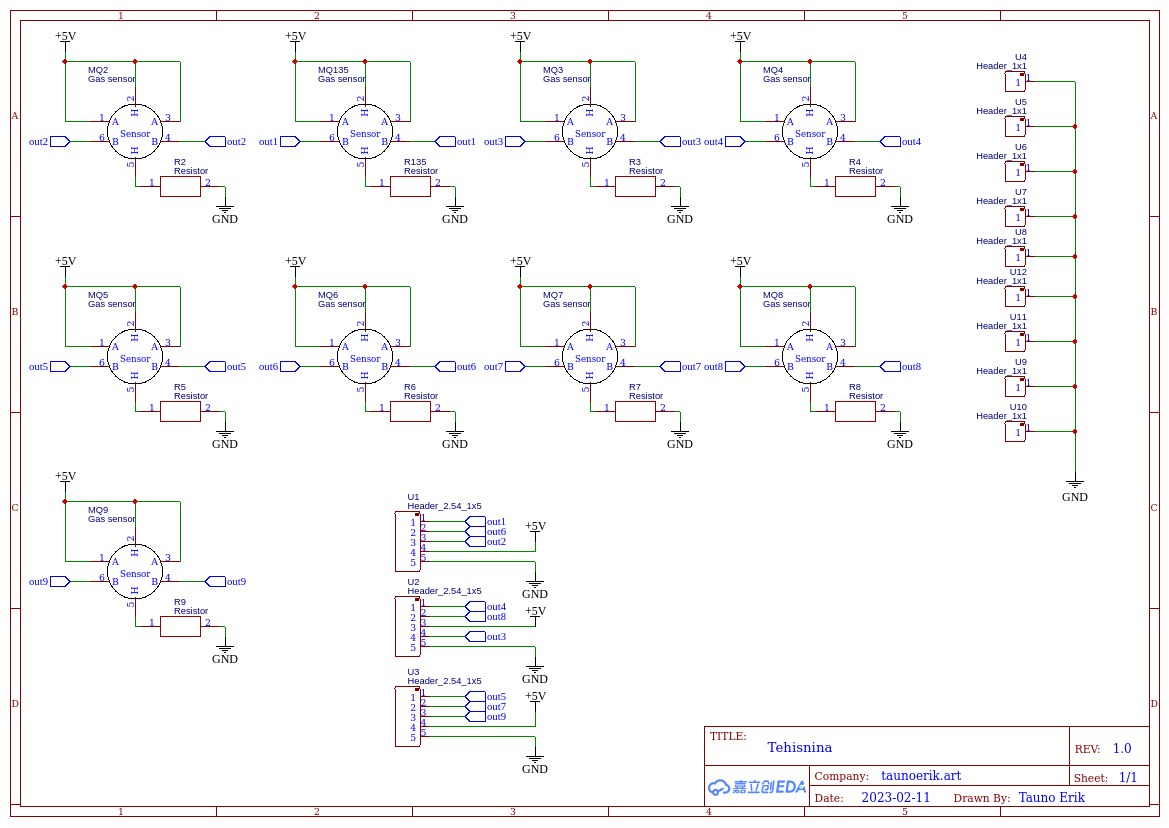
Task: Select the +5V power symbol above MQ5
Action: click(65, 261)
